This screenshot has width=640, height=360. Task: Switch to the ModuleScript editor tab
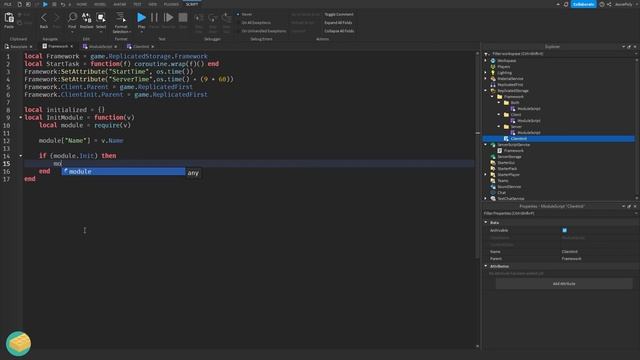pos(100,47)
